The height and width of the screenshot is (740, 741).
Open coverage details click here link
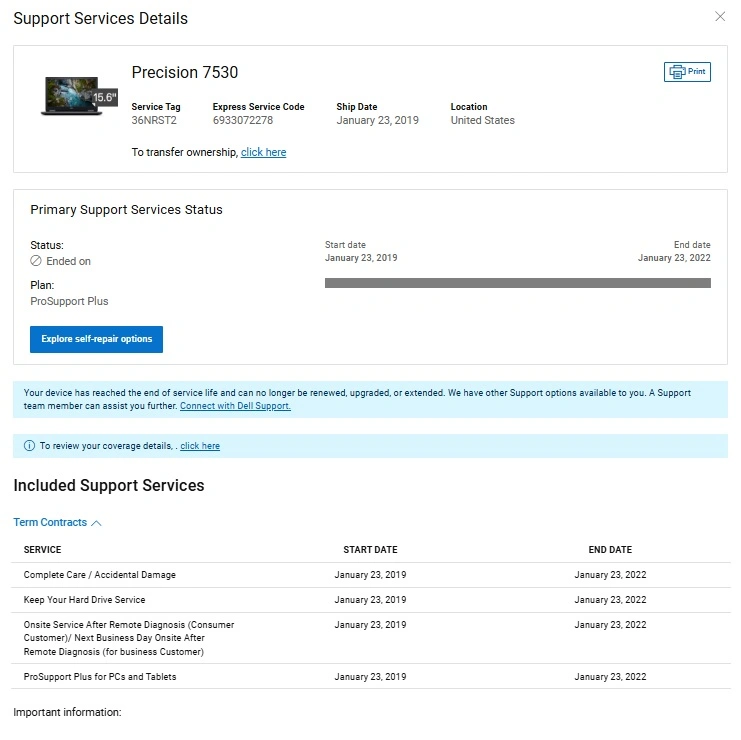point(200,446)
